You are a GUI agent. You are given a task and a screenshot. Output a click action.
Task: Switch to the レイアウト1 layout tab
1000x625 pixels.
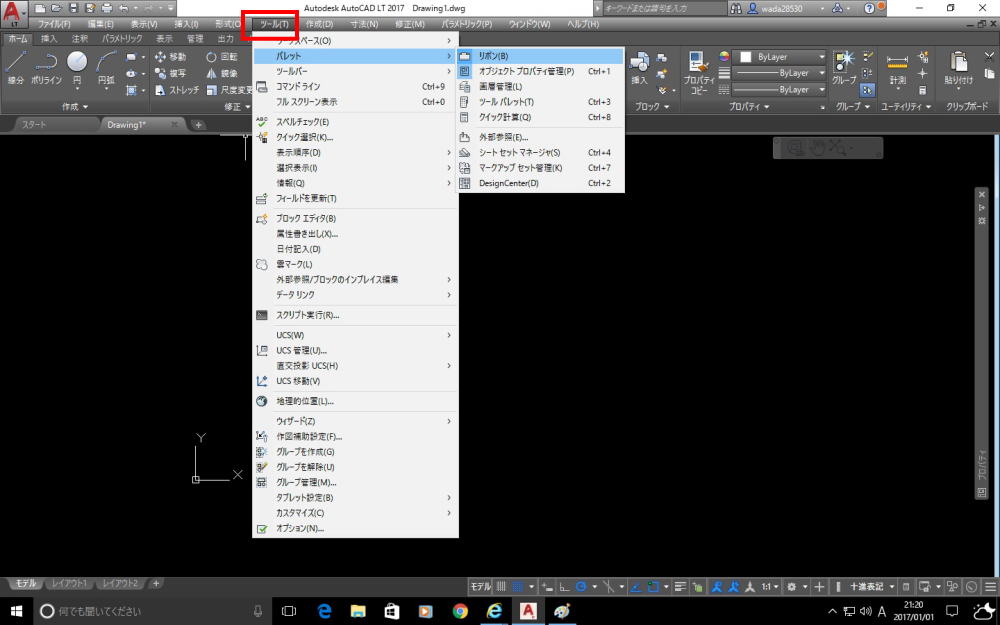click(69, 584)
